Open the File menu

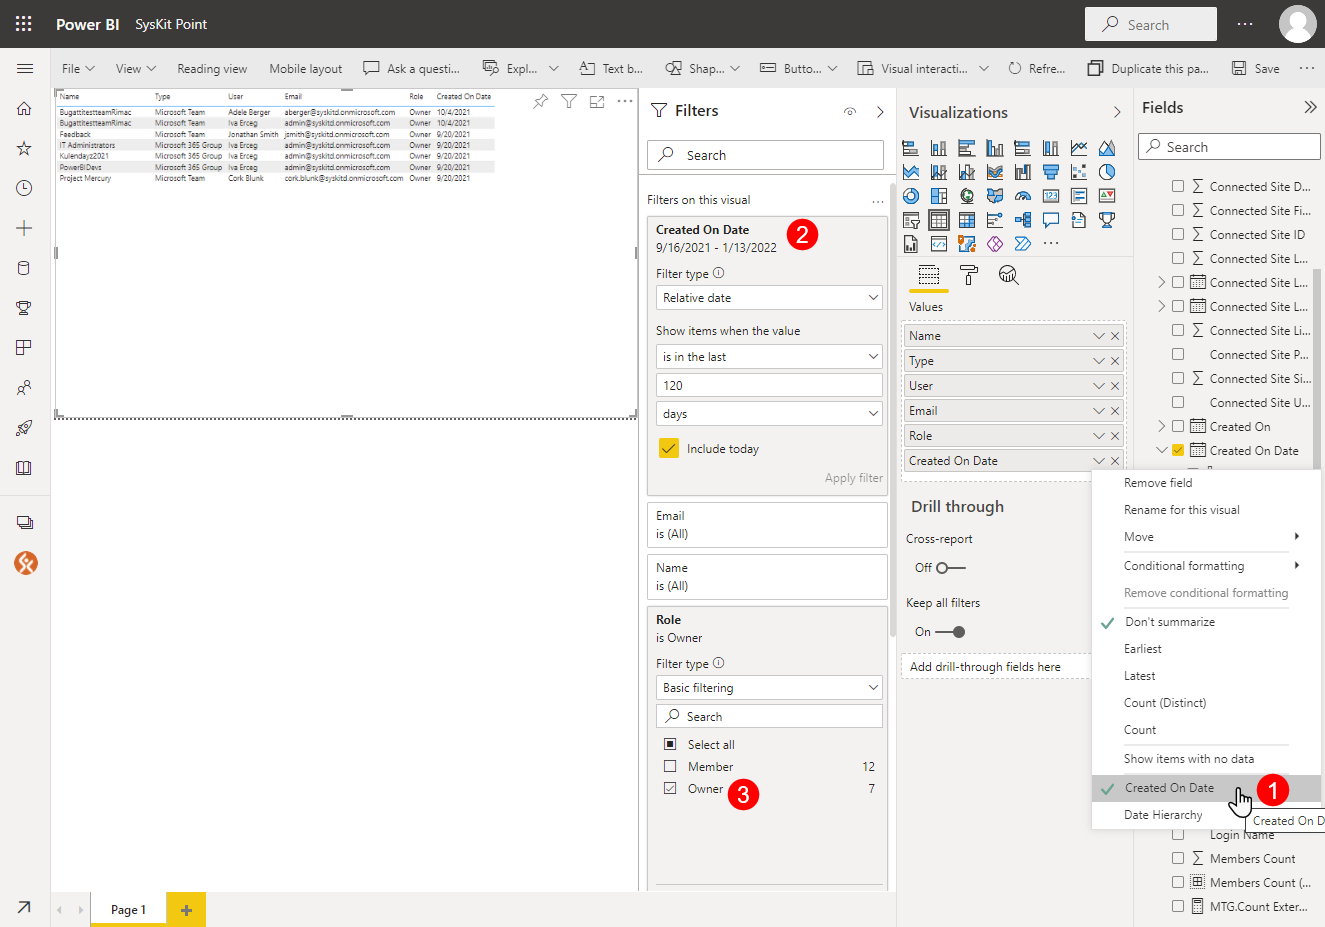click(x=78, y=68)
